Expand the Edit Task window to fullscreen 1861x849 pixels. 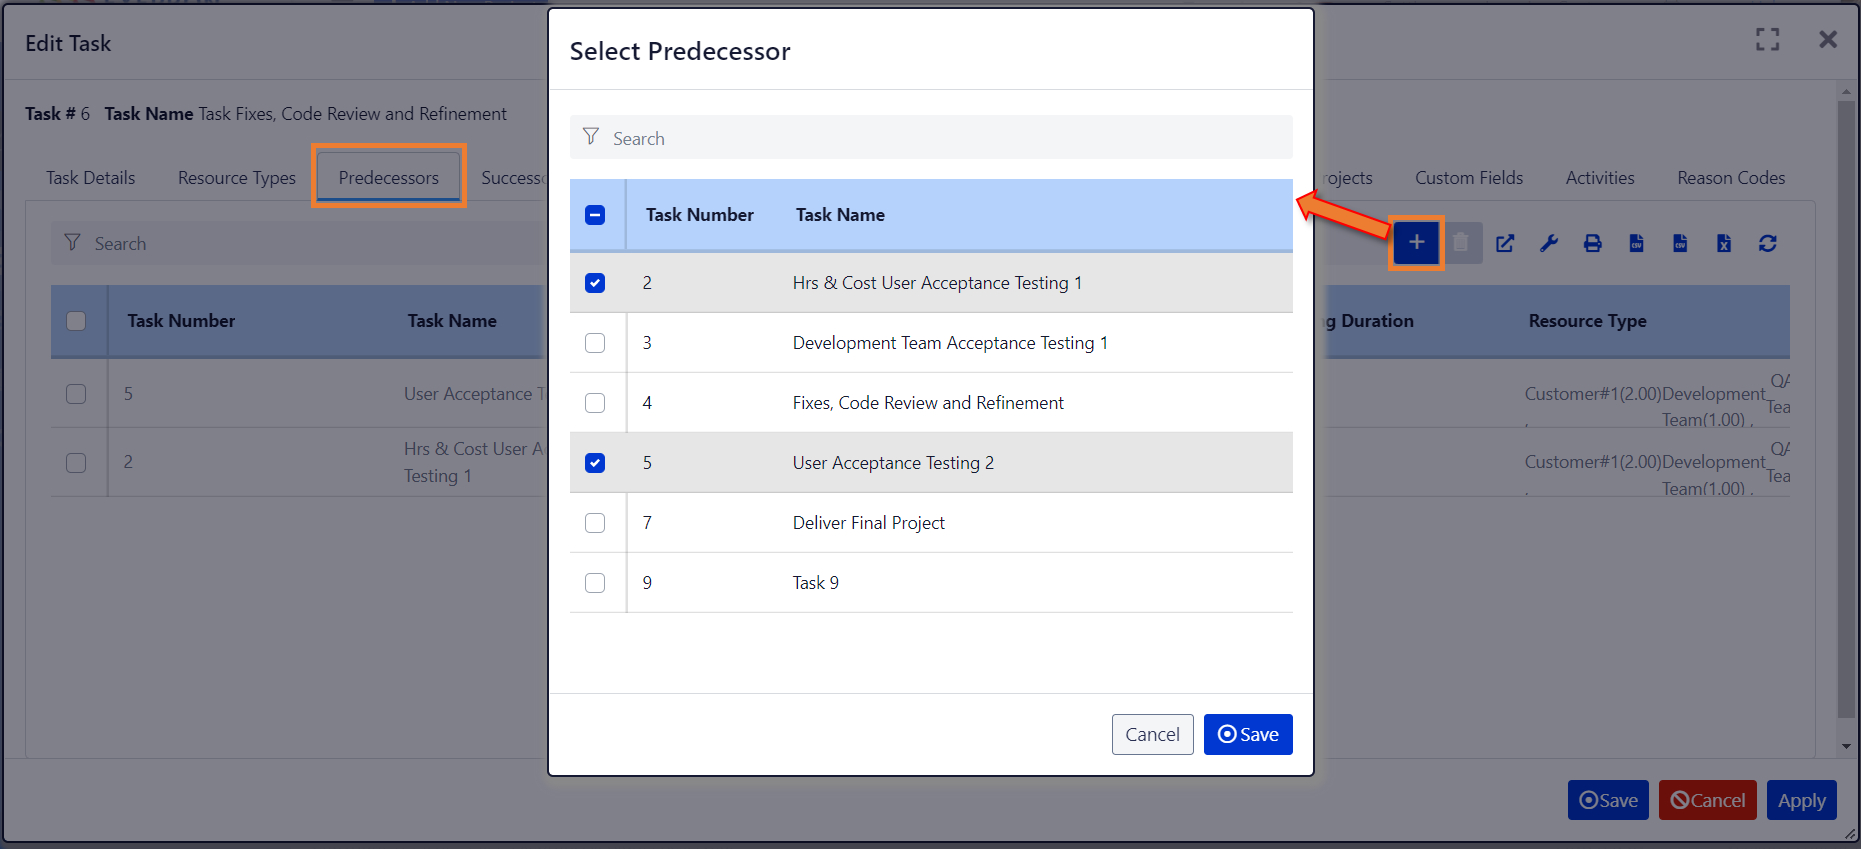coord(1768,39)
